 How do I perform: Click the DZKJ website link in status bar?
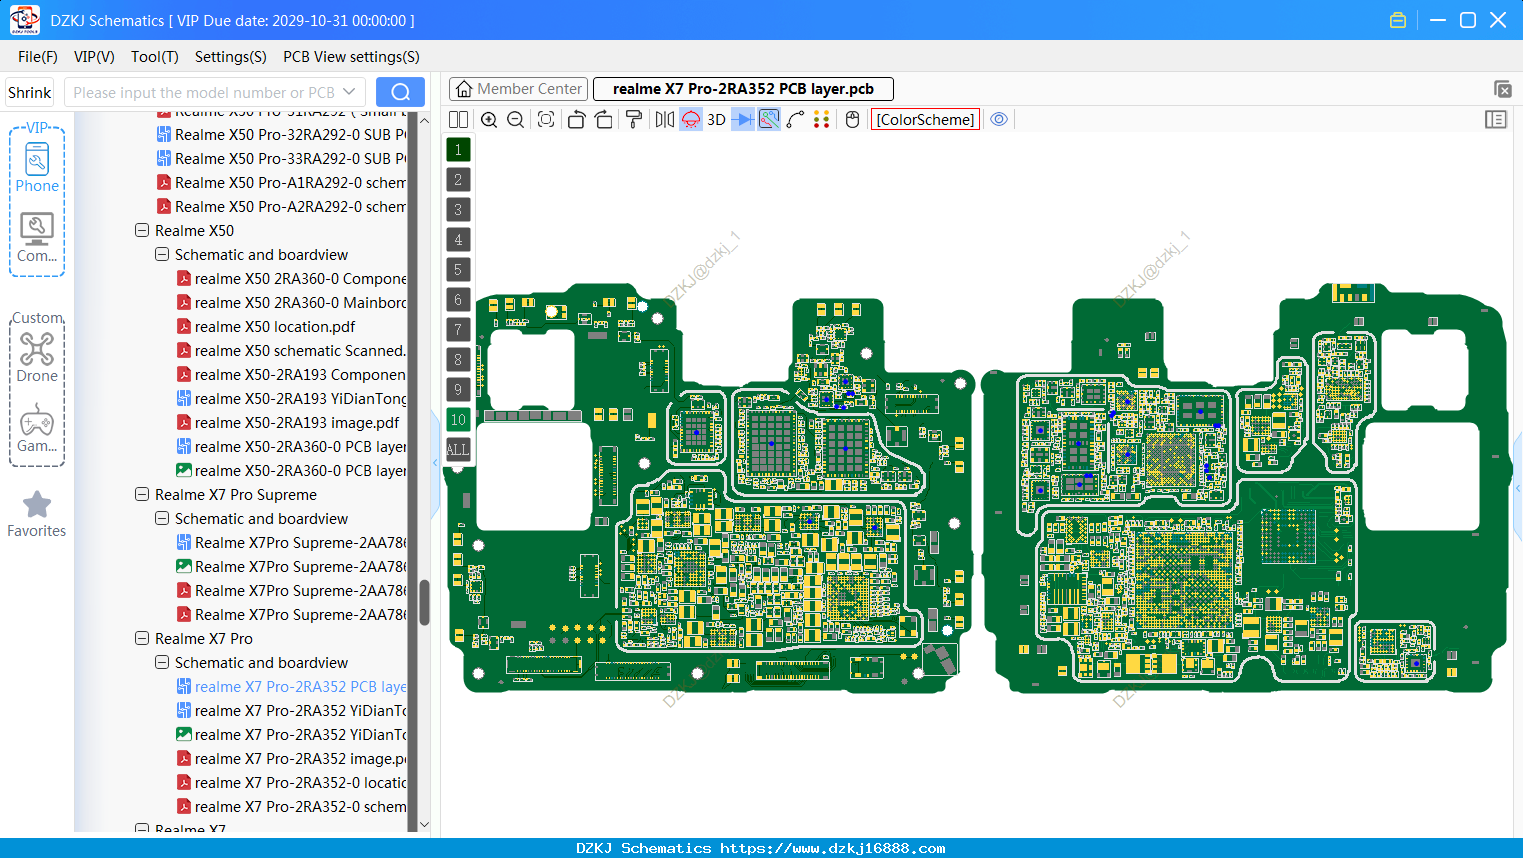(x=832, y=848)
